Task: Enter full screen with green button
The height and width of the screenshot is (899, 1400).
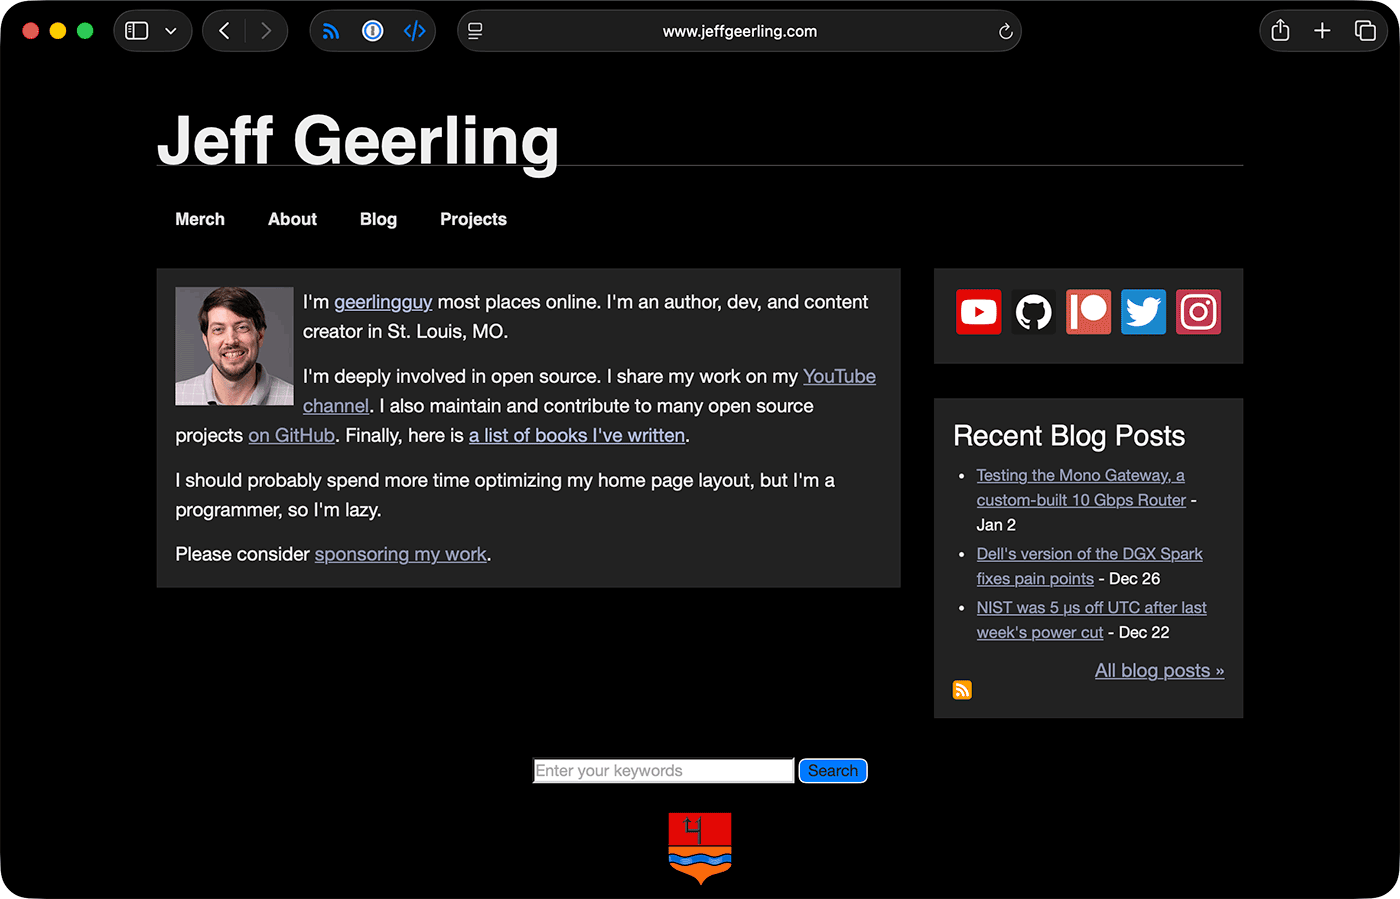Action: click(85, 31)
